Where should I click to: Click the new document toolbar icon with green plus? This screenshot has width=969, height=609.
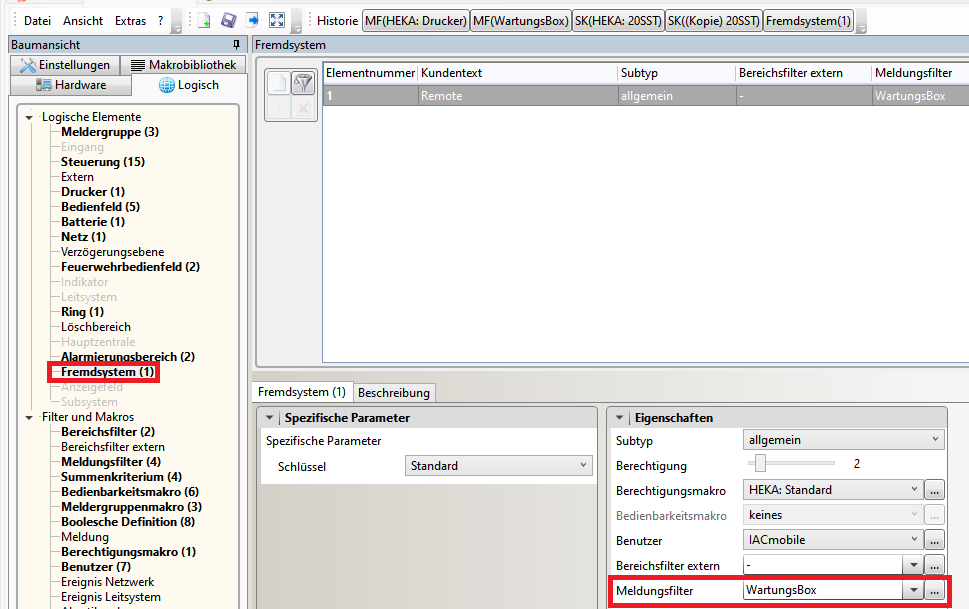tap(204, 20)
